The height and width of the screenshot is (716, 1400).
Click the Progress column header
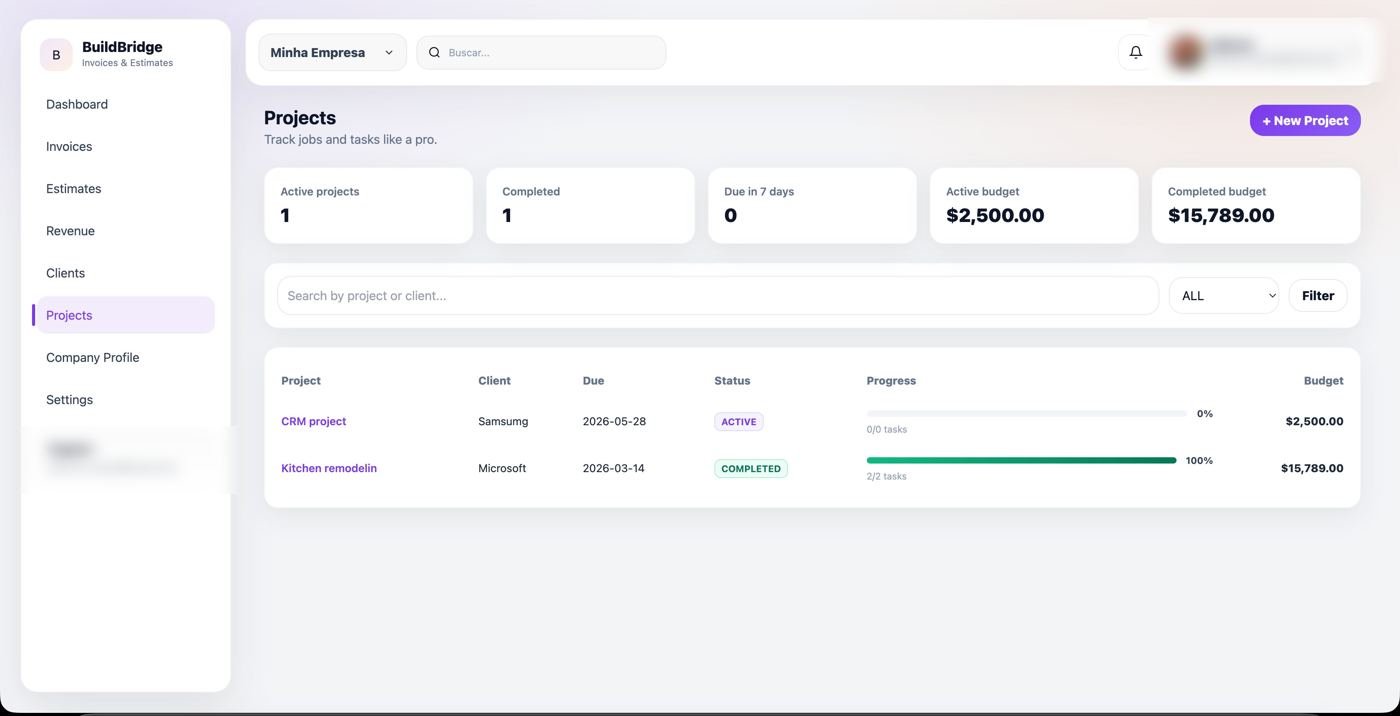click(x=891, y=380)
